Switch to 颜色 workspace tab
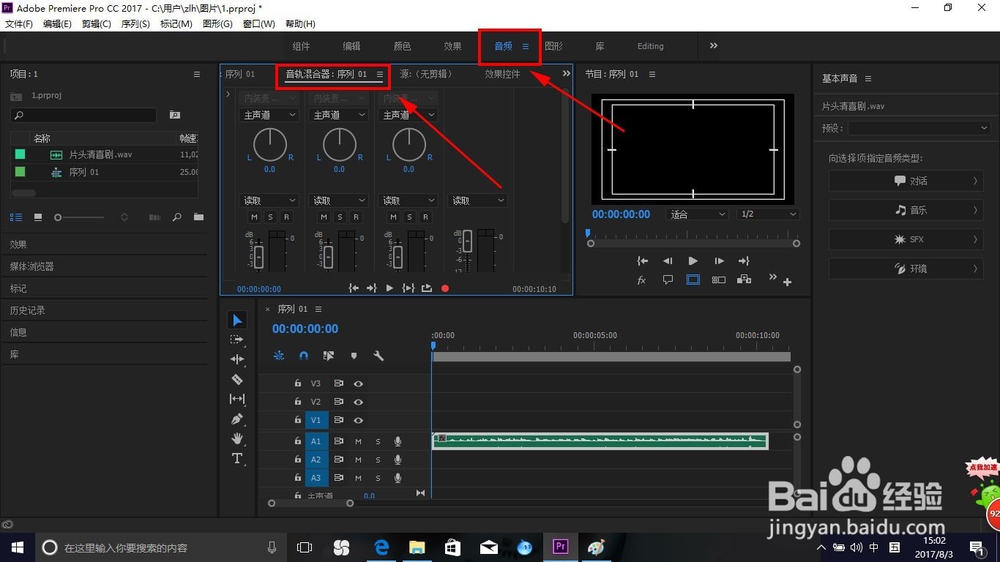 (402, 46)
